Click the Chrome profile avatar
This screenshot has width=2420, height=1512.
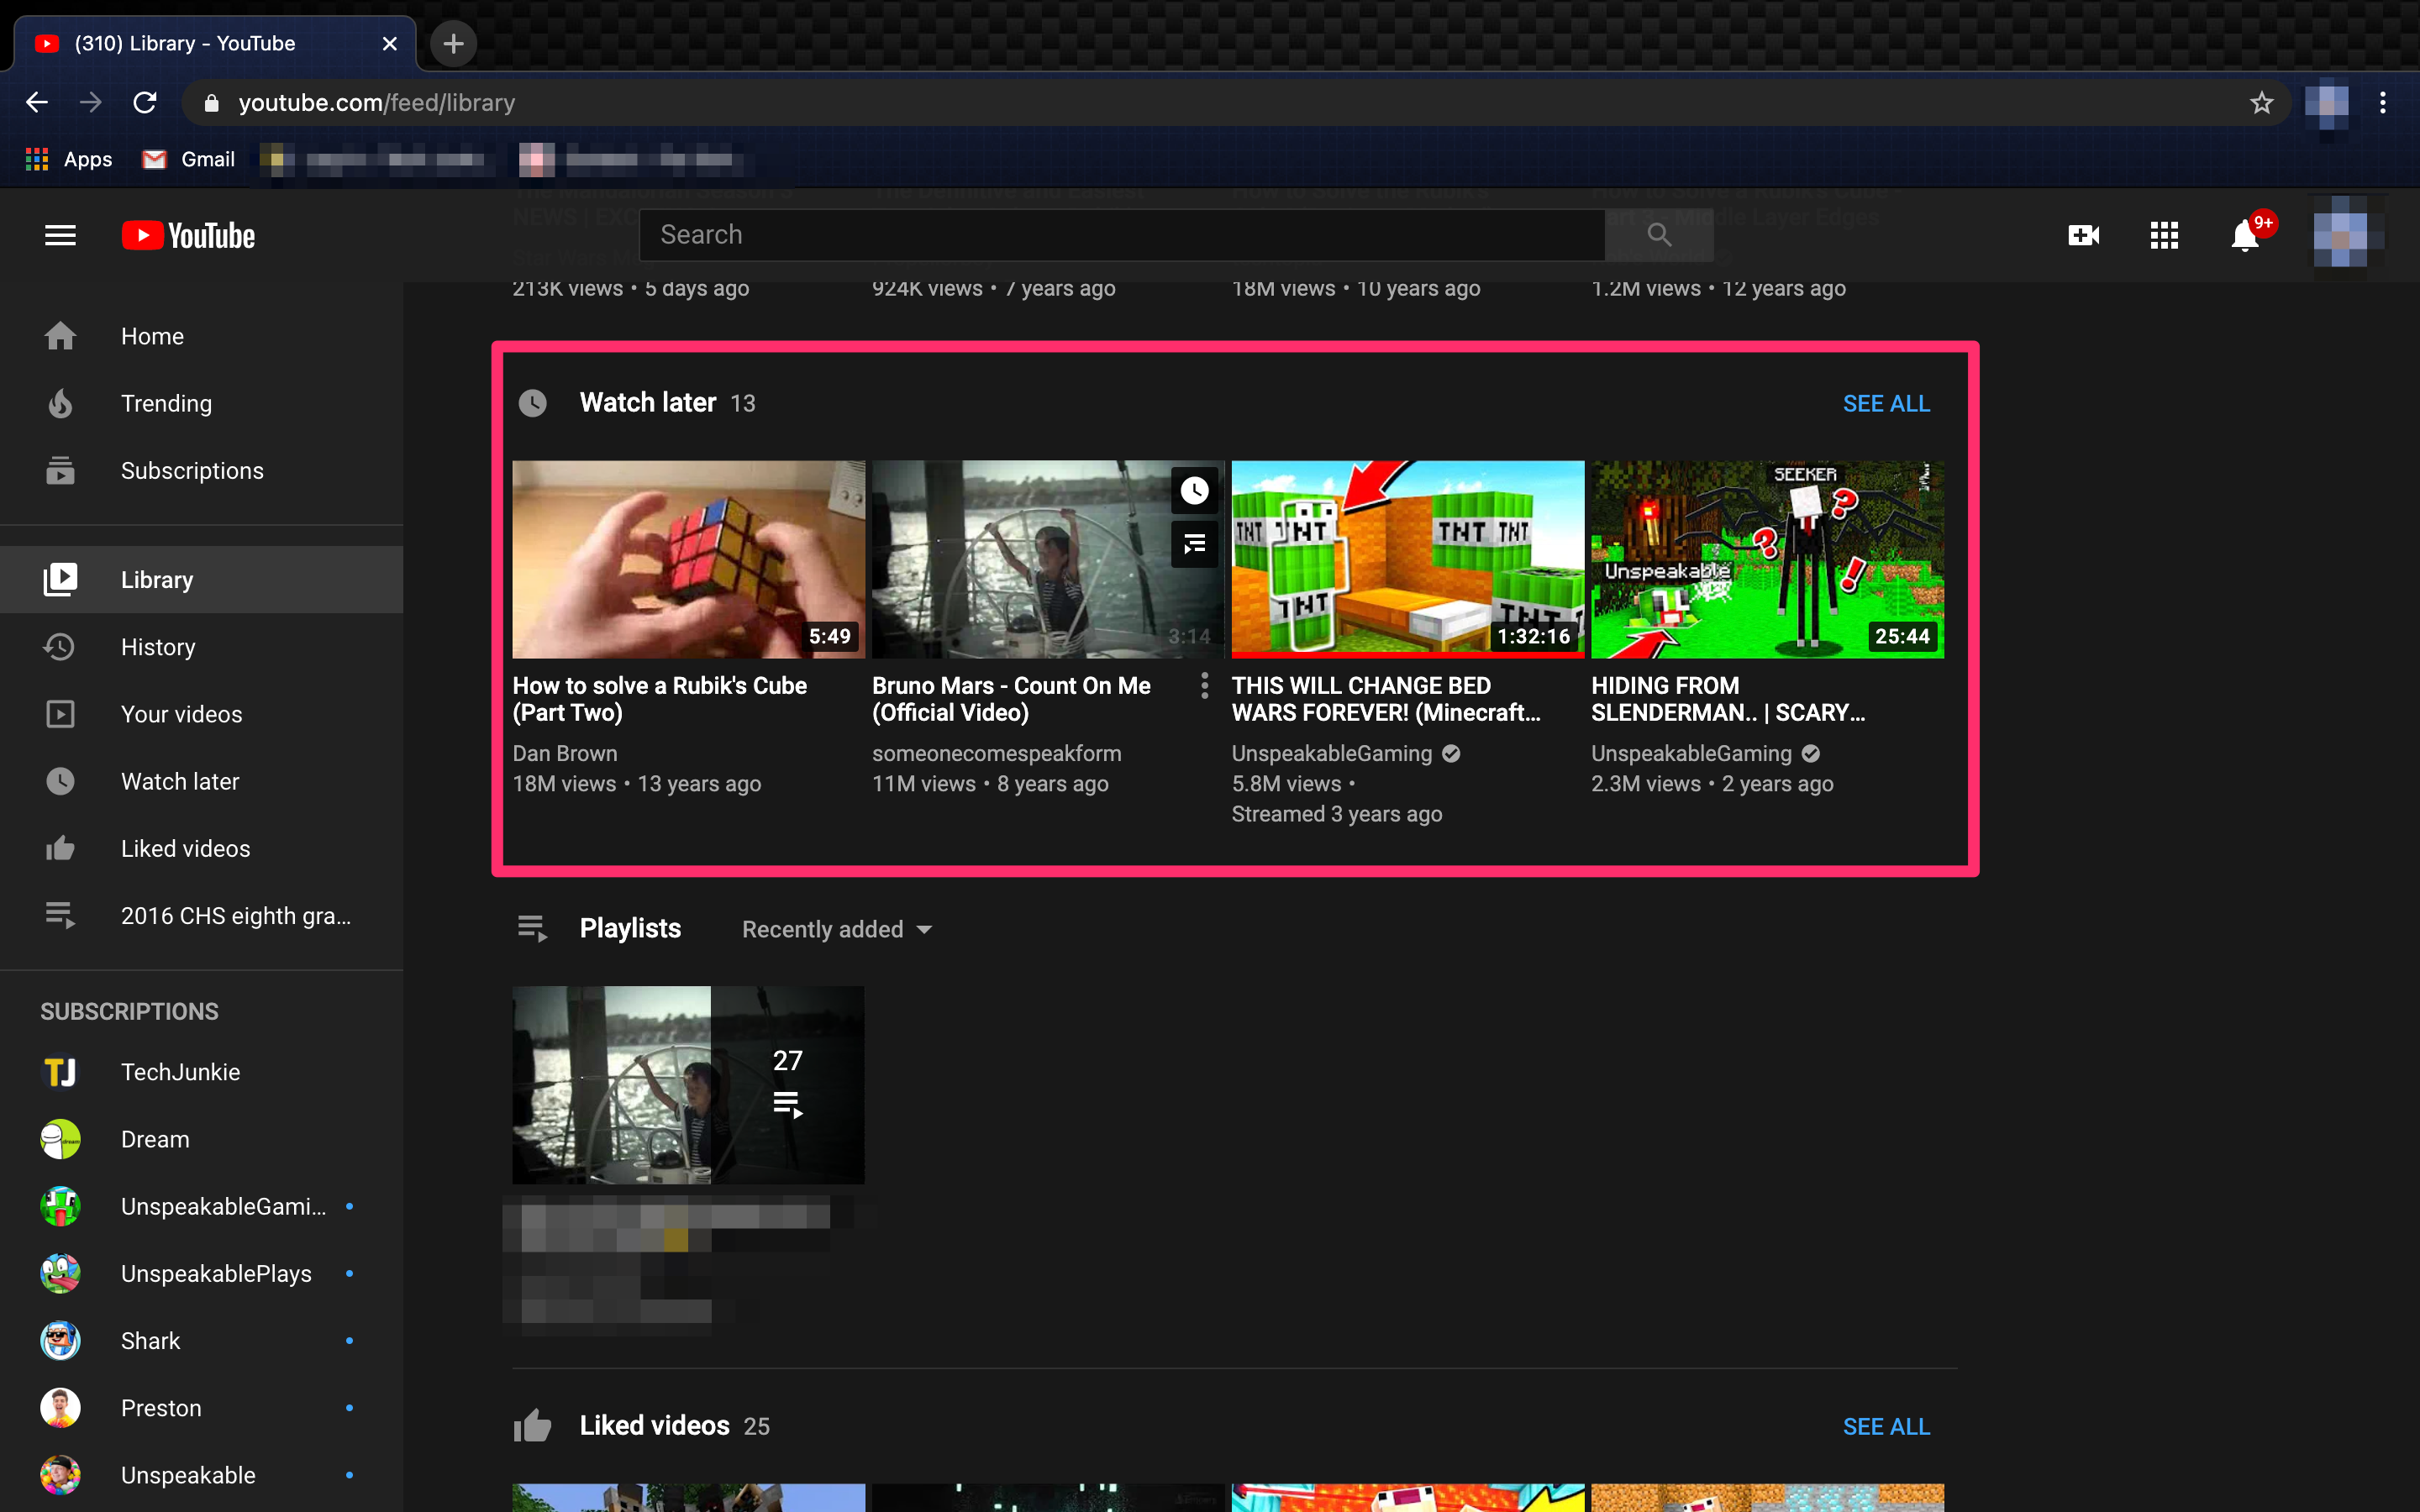click(x=2326, y=102)
